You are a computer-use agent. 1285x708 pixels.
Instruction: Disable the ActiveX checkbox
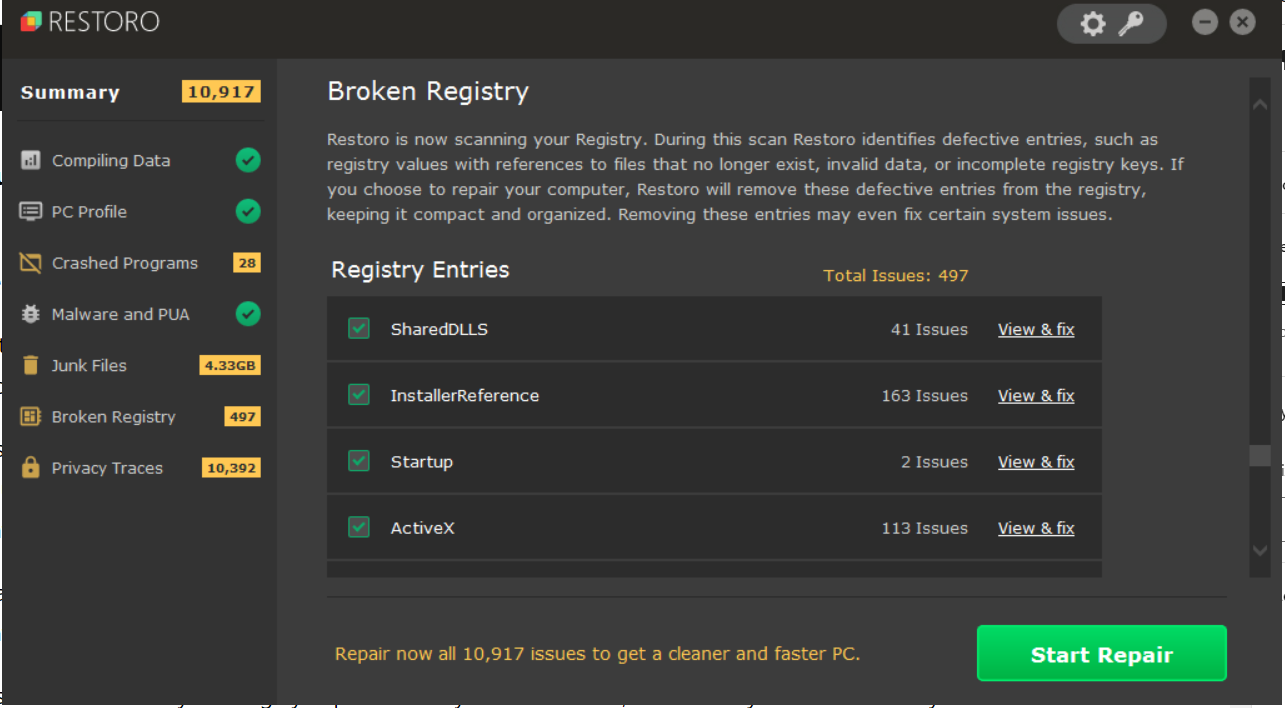tap(359, 527)
